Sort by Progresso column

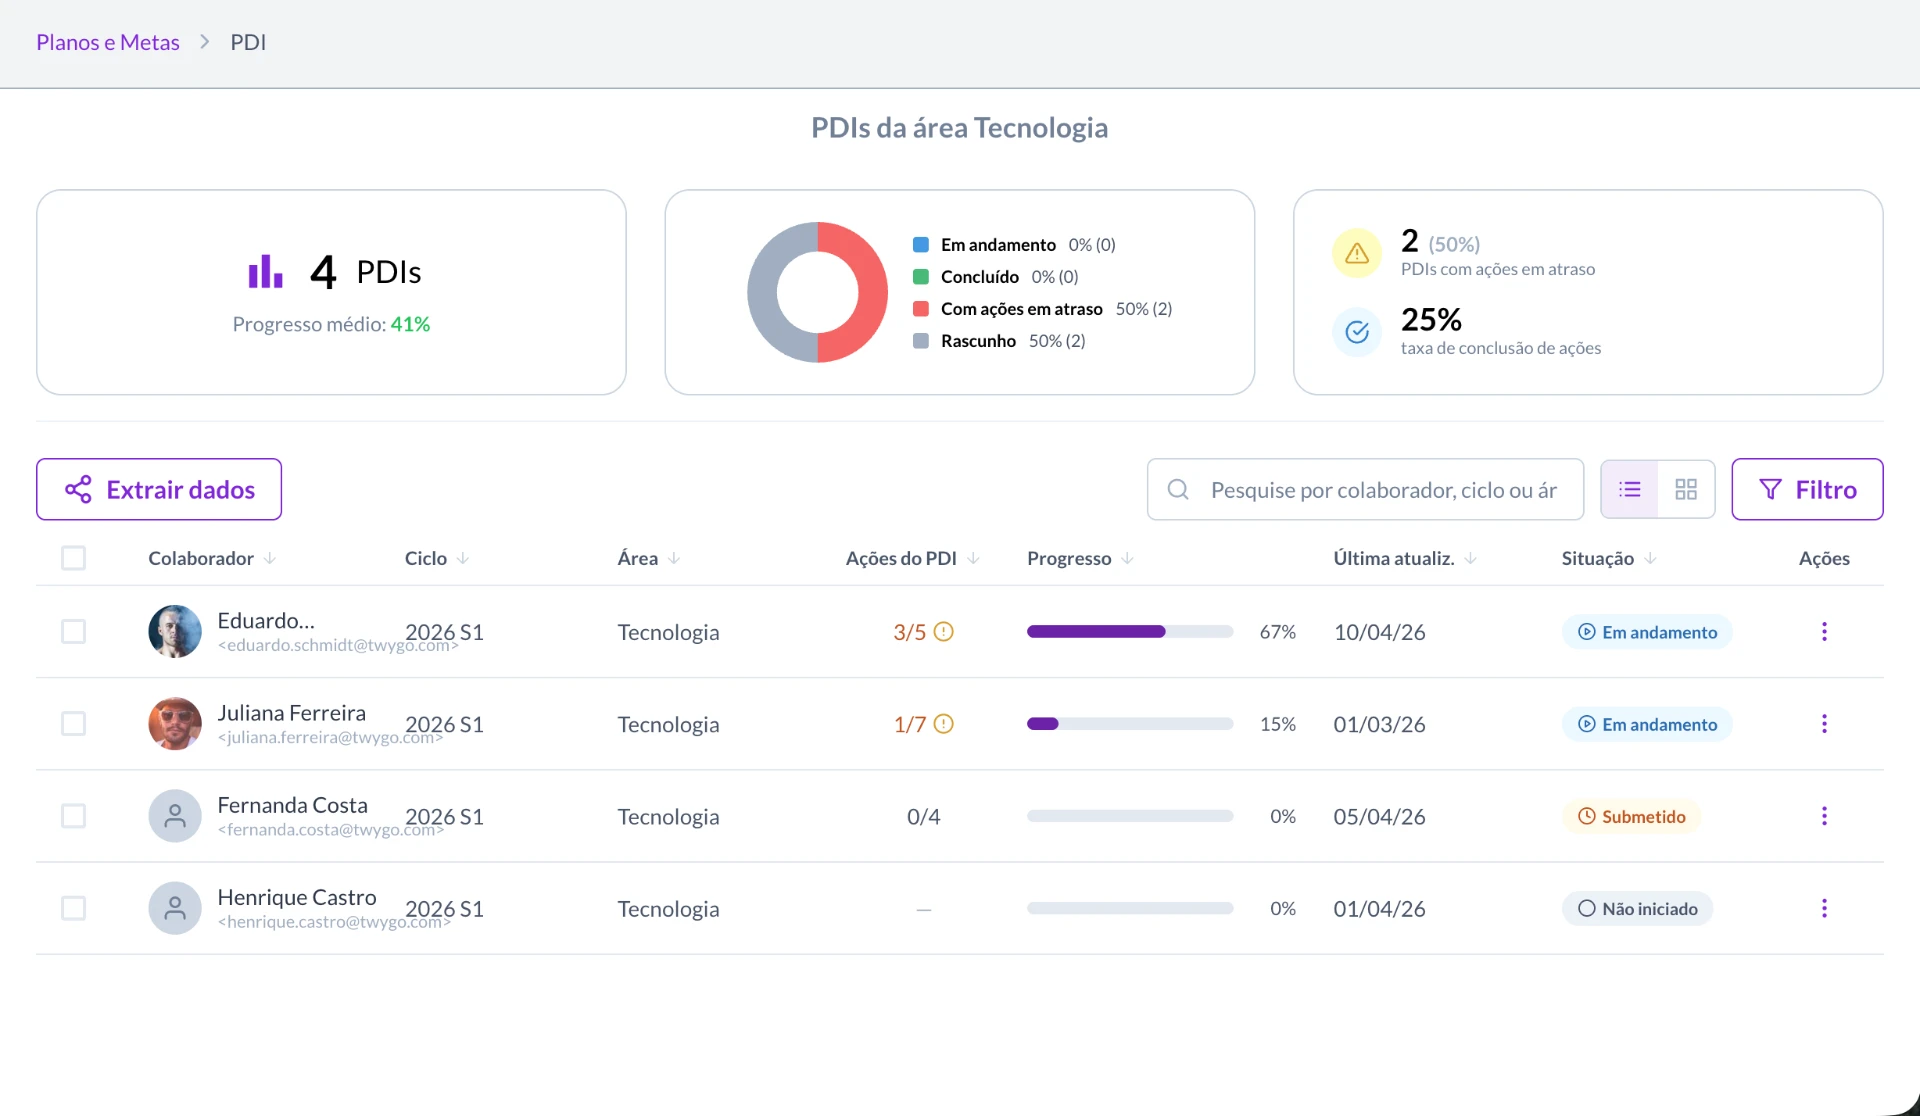click(1080, 558)
